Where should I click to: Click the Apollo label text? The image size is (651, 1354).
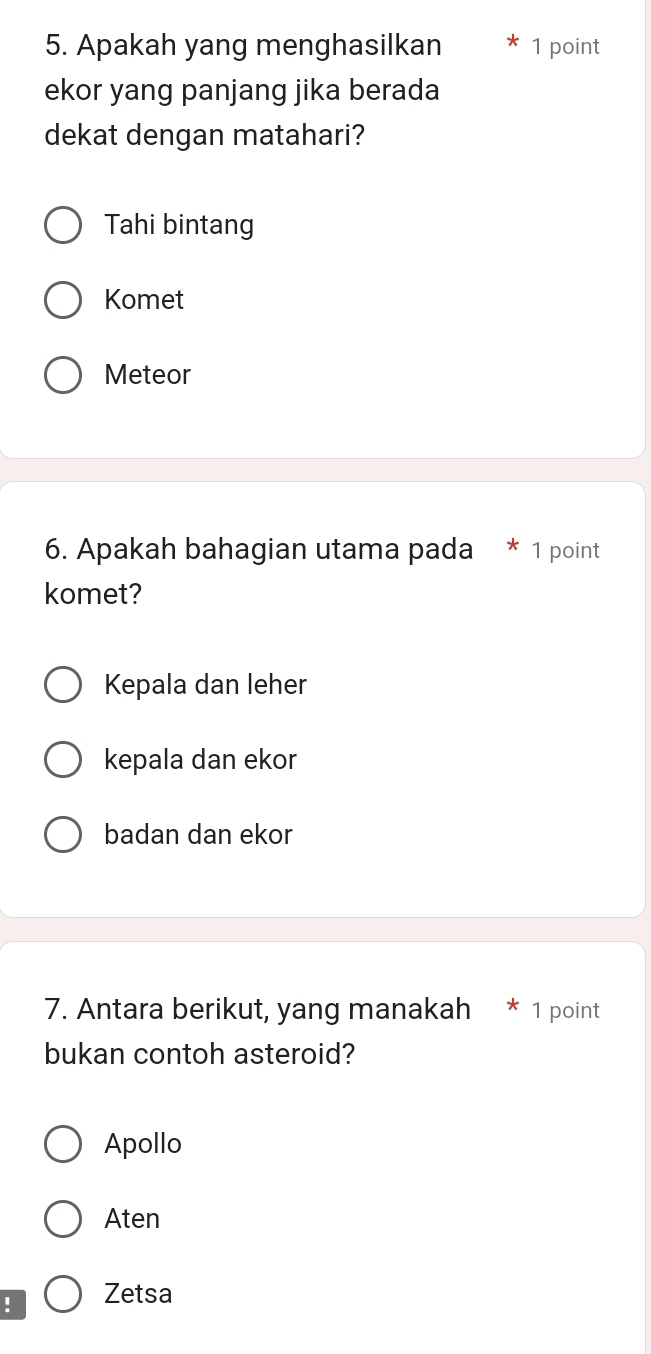143,1144
